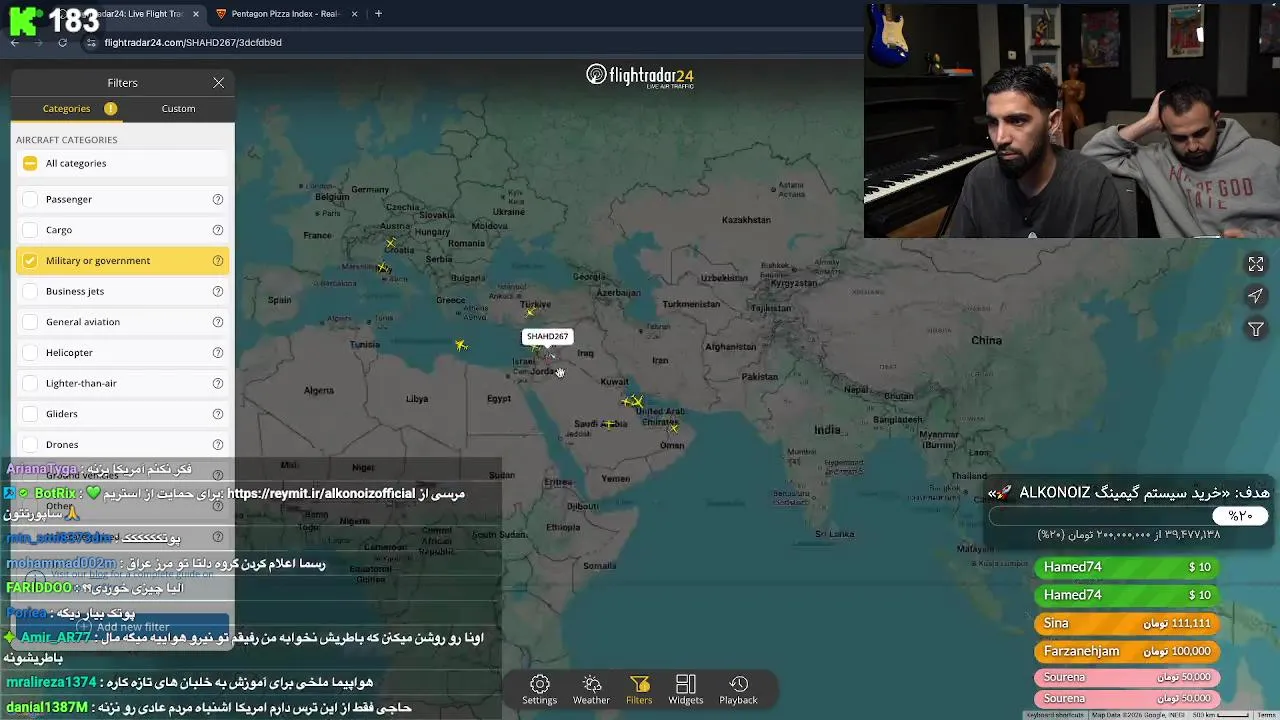Open Settings in bottom toolbar

click(539, 690)
